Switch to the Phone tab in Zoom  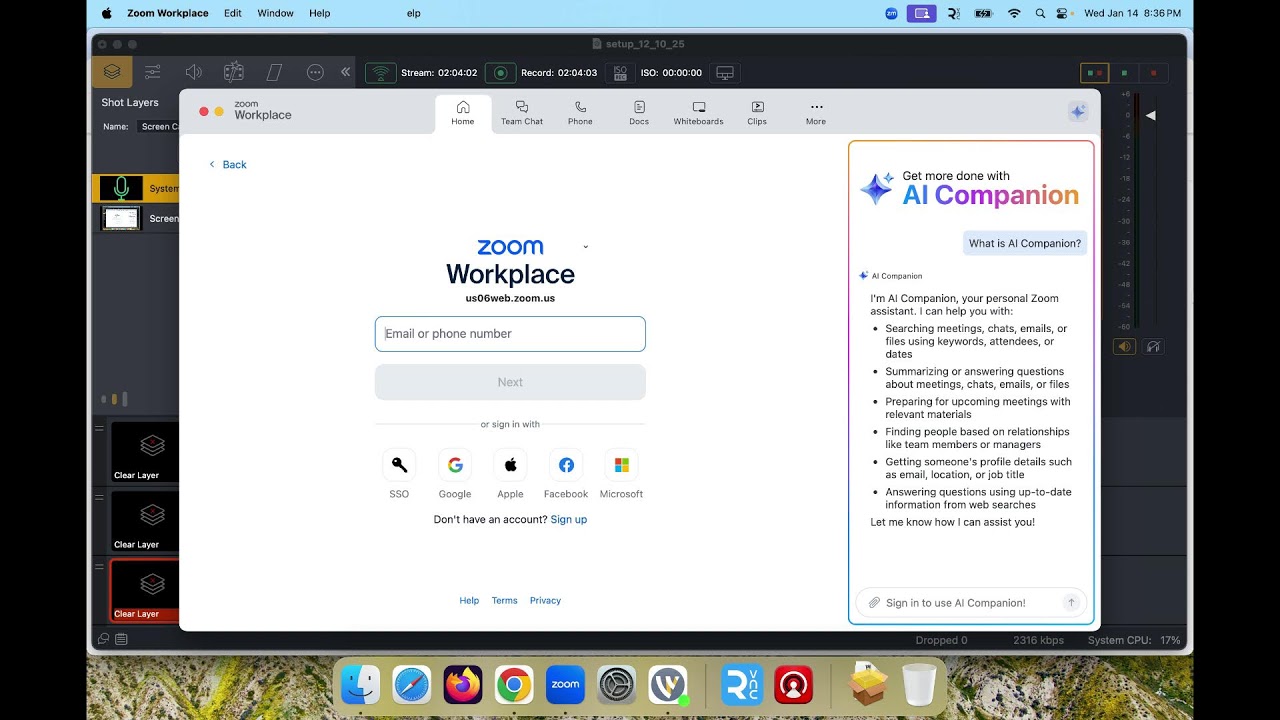tap(580, 113)
